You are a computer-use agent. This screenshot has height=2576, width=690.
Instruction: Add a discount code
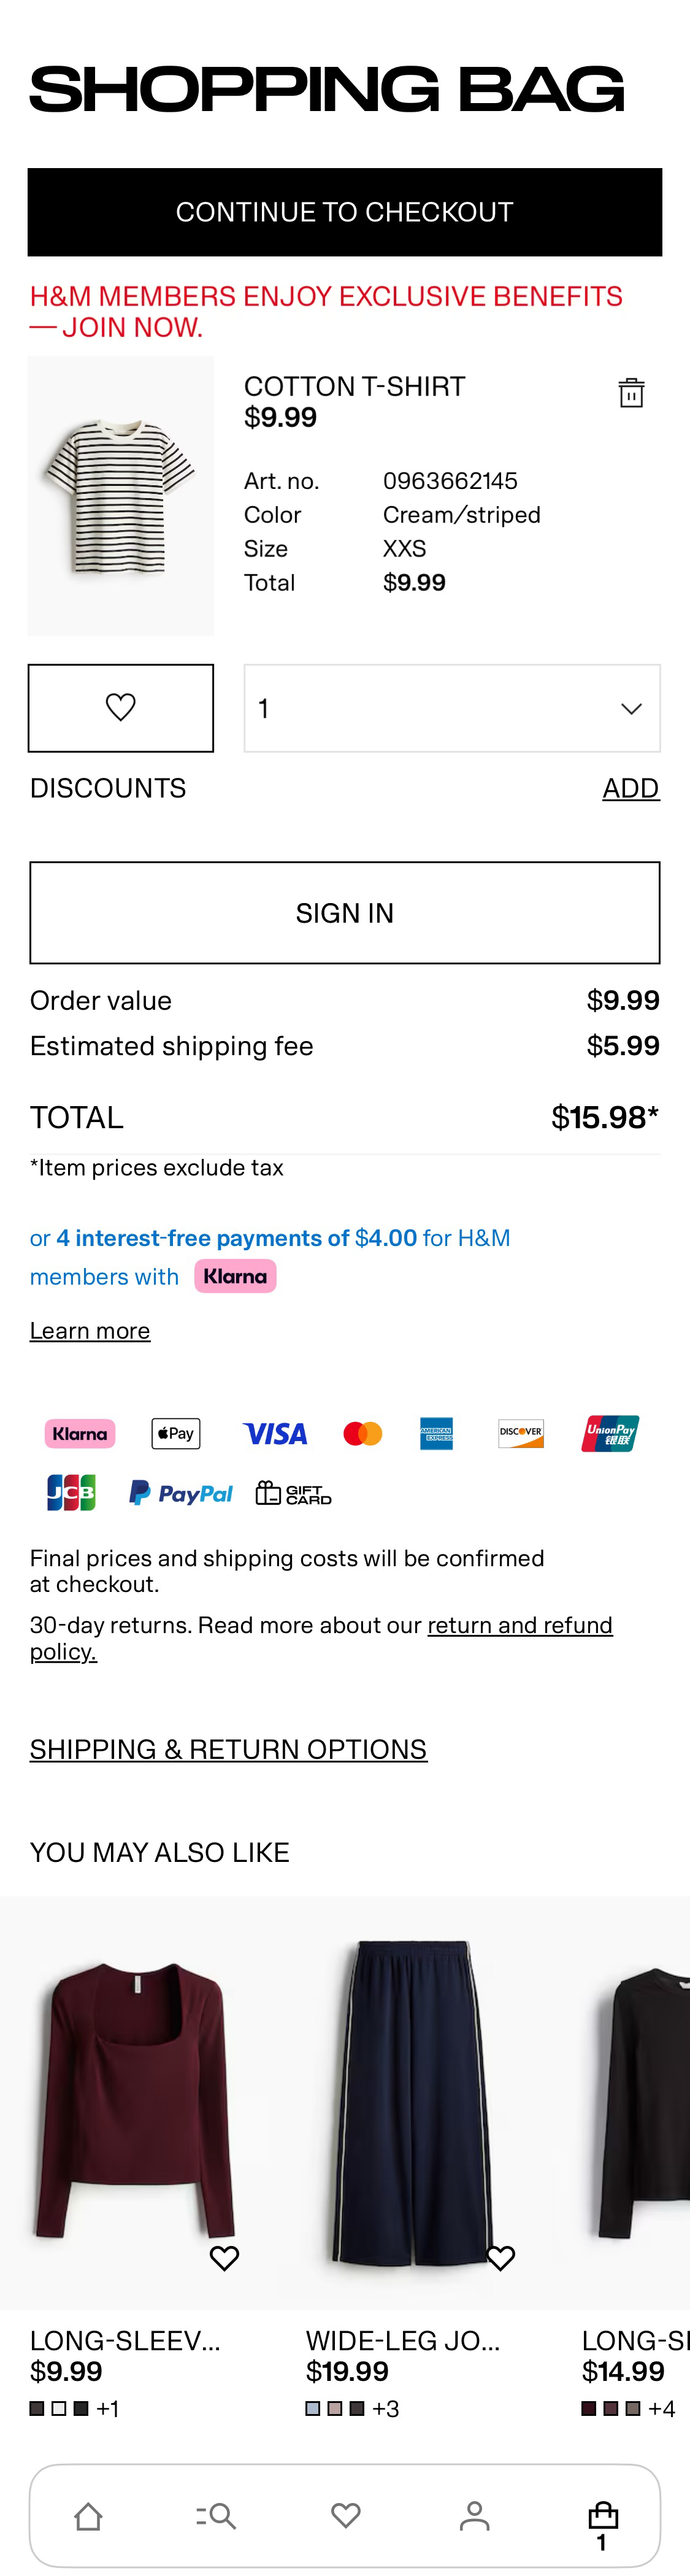(x=630, y=789)
